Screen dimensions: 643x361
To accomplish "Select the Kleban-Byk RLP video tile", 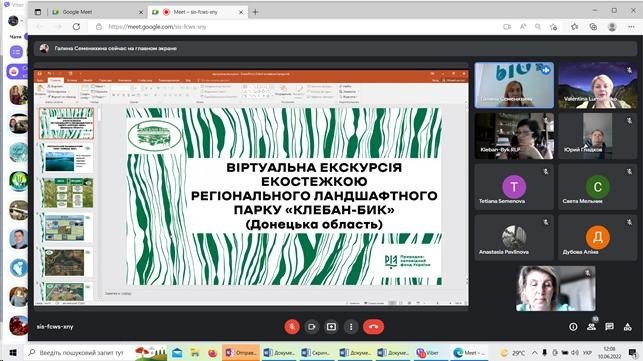I will pos(514,136).
